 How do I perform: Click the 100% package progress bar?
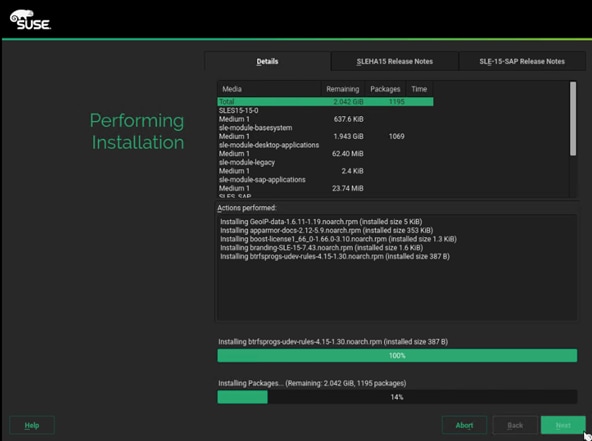(x=397, y=356)
